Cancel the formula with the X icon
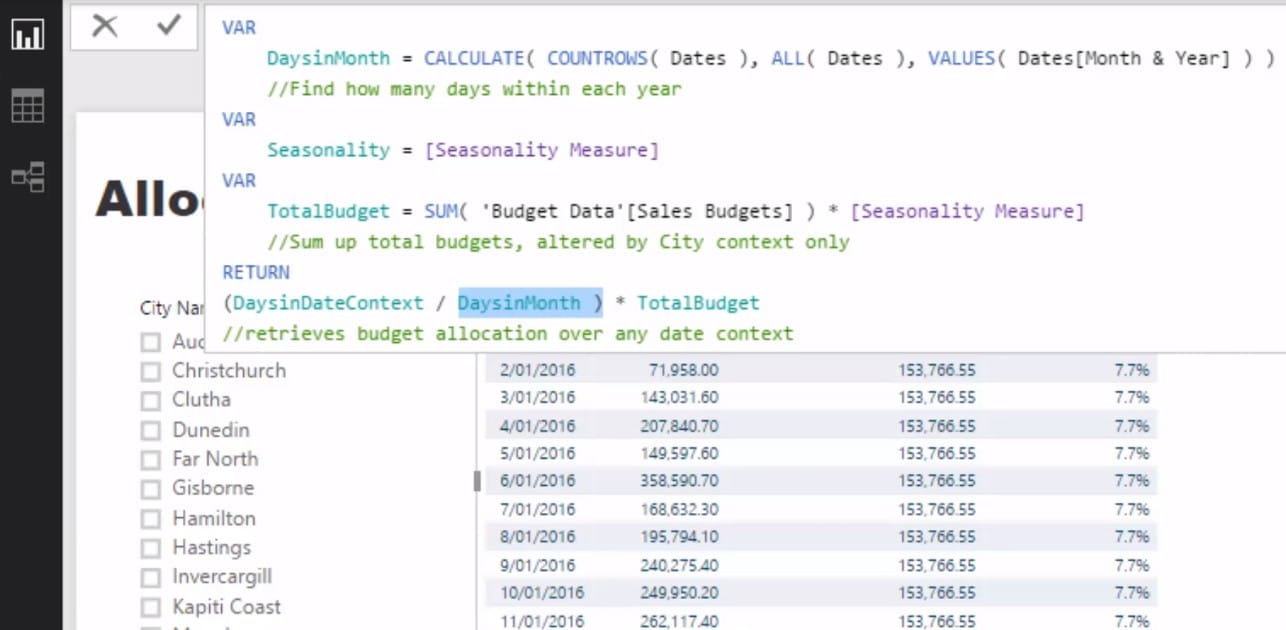Image resolution: width=1286 pixels, height=630 pixels. [105, 26]
